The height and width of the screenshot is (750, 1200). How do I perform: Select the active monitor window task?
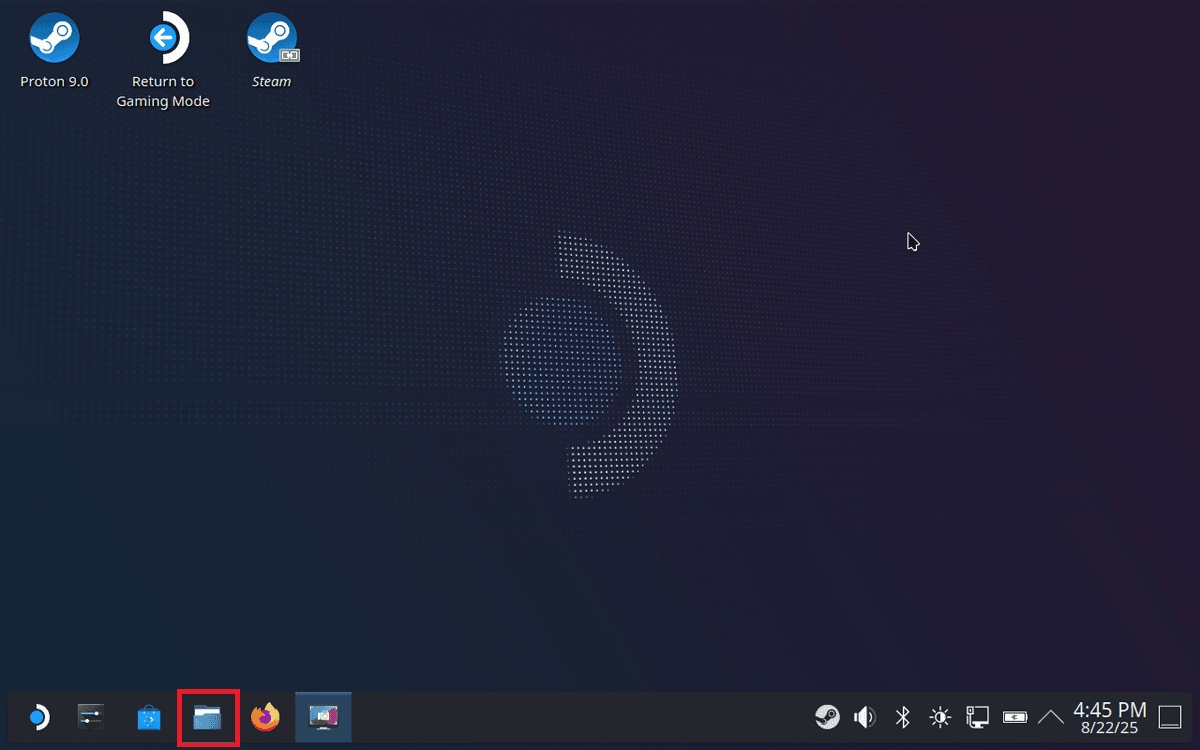[323, 717]
